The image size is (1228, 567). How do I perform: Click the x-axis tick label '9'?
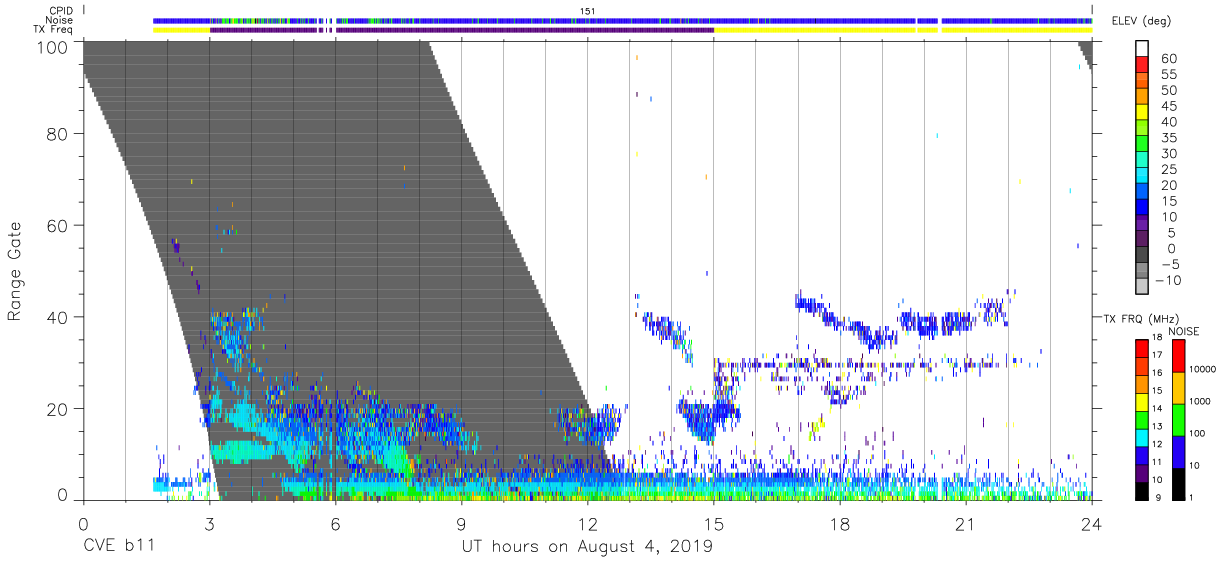tap(461, 523)
